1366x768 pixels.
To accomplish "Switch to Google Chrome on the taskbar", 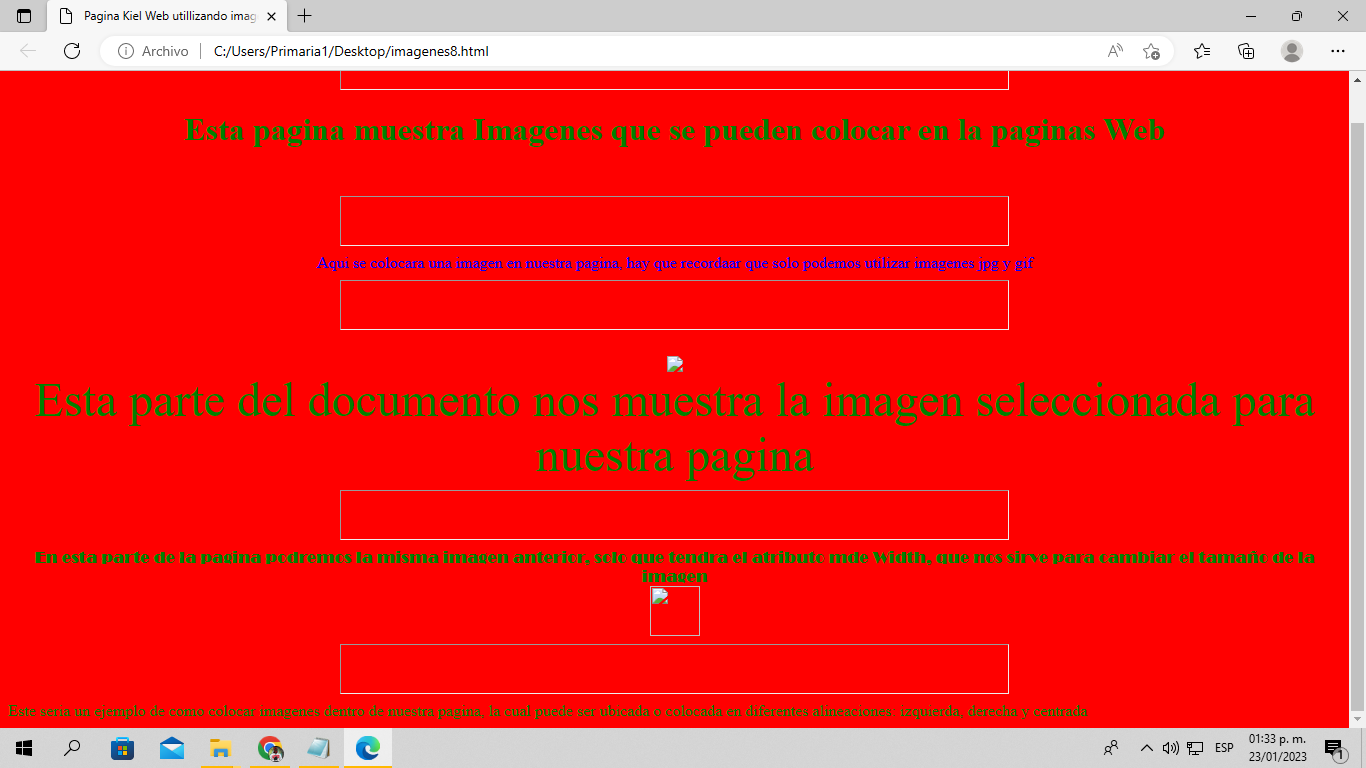I will coord(269,748).
